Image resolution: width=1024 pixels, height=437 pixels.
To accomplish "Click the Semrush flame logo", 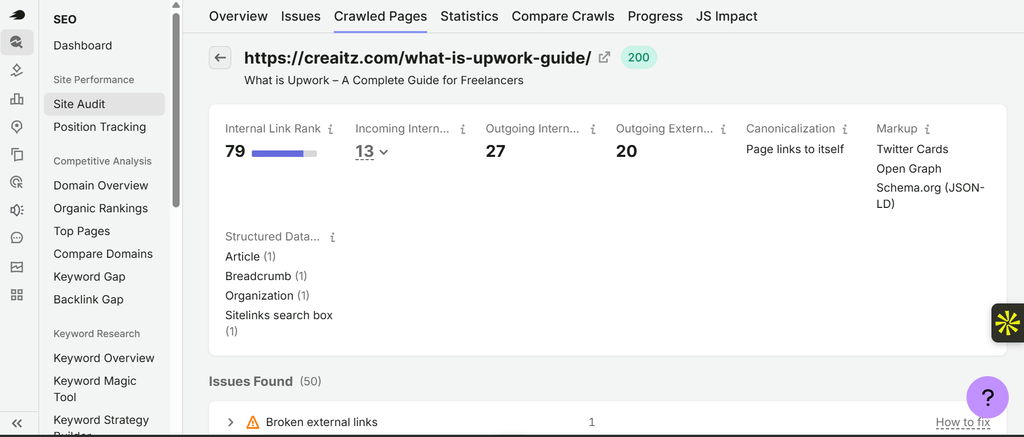I will 17,14.
